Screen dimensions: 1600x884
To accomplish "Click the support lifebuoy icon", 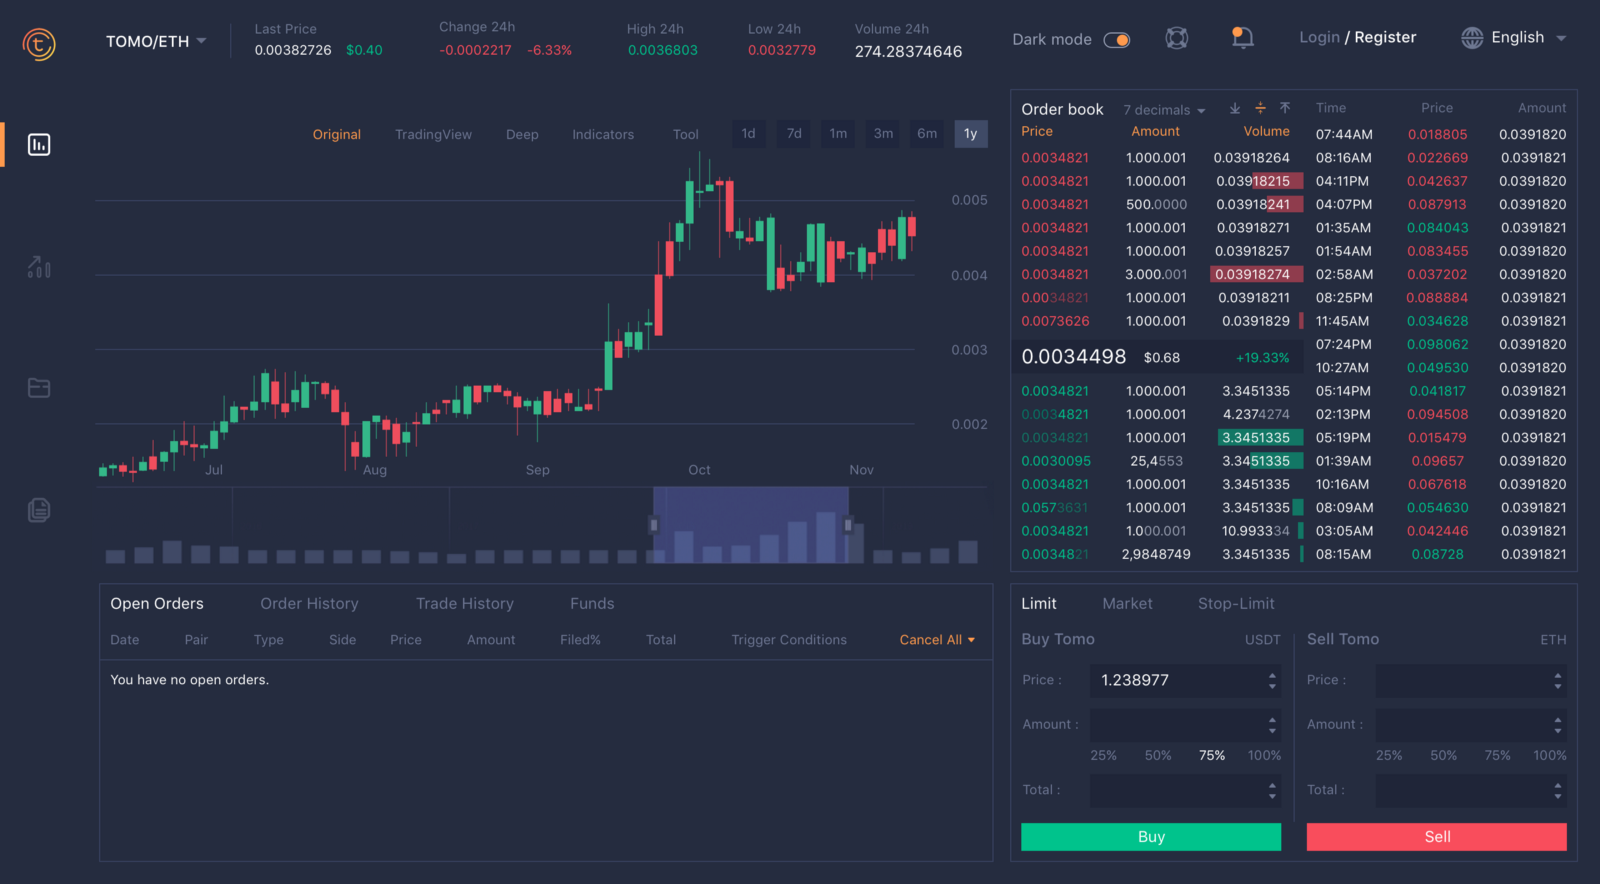I will [x=1177, y=38].
